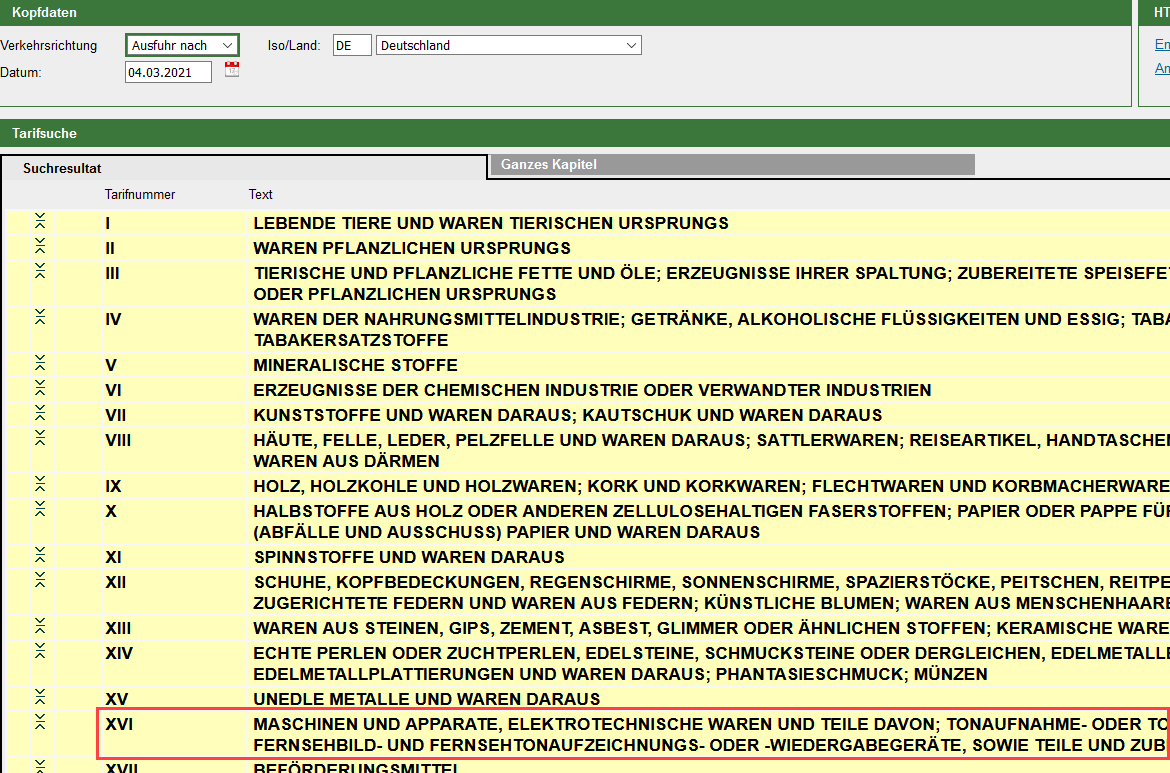
Task: Expand section IV Nahrungsmittelindustrie
Action: click(x=40, y=317)
